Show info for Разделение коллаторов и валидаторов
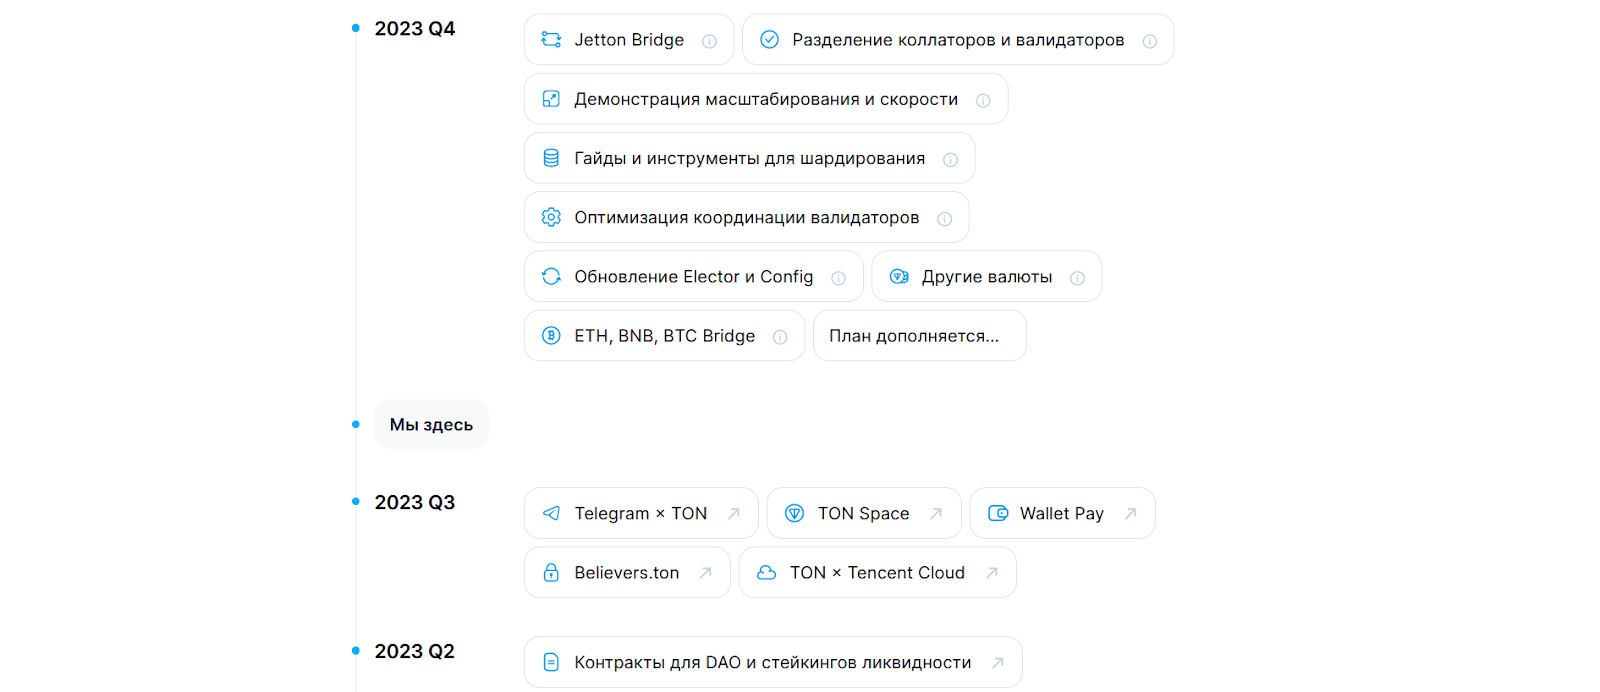The width and height of the screenshot is (1600, 692). 1150,42
